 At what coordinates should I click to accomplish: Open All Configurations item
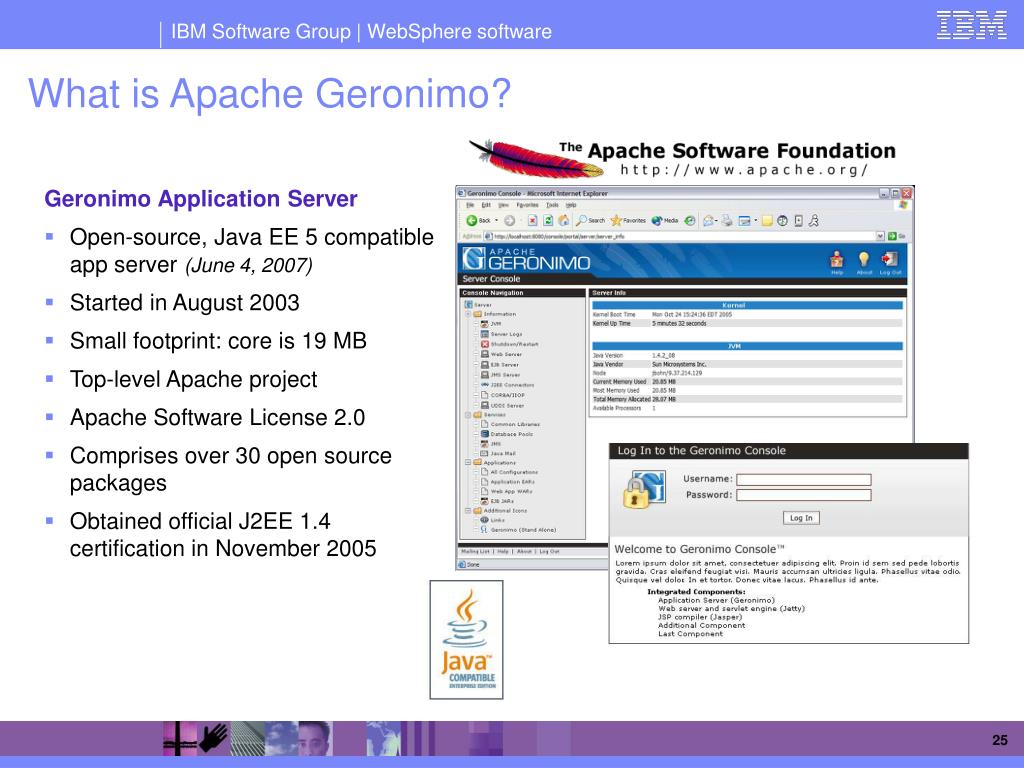pyautogui.click(x=509, y=472)
